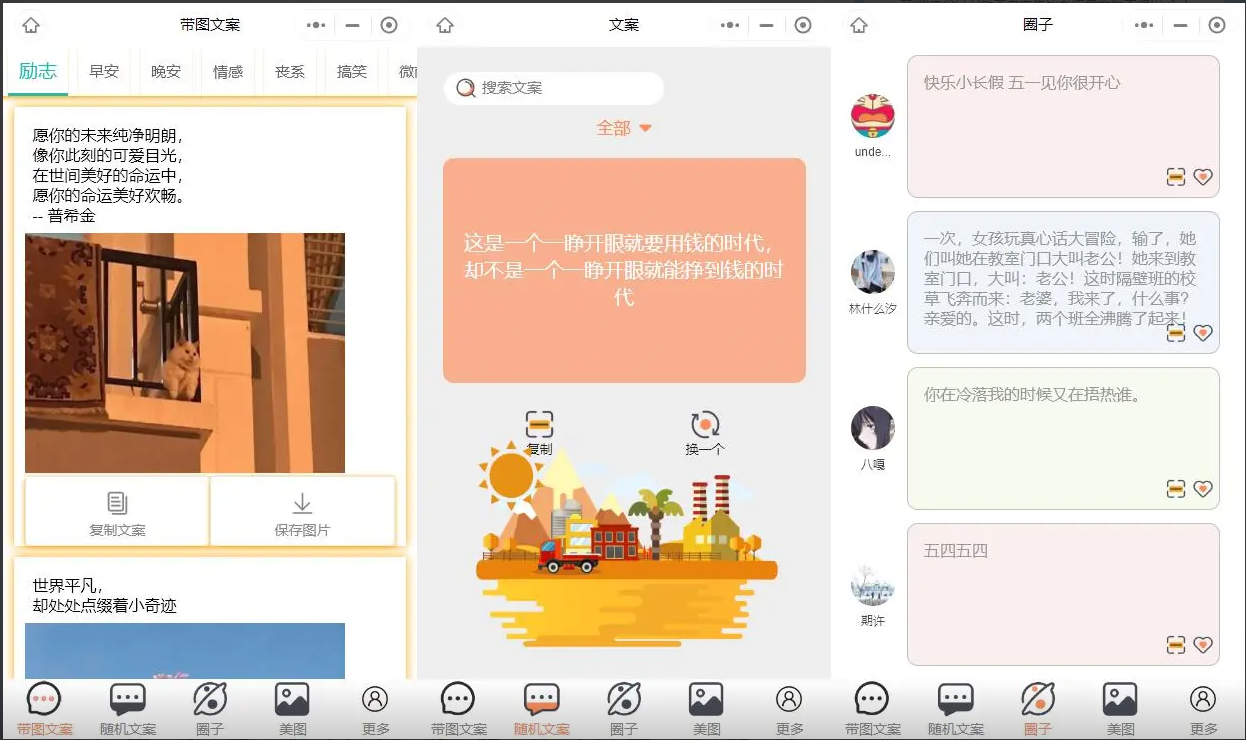Select the 搞笑 category tab
1246x740 pixels.
(352, 72)
